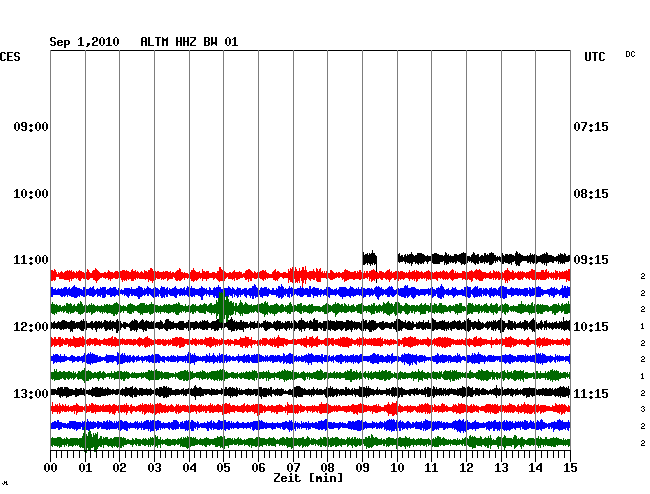Screen dimensions: 650x494
Task: Click the 08:15 UTC time label
Action: pyautogui.click(x=591, y=194)
